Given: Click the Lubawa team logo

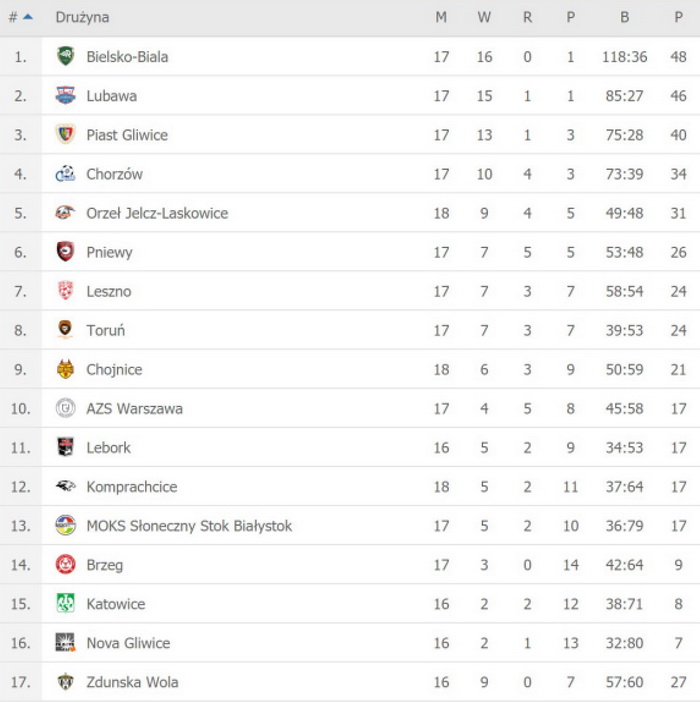Looking at the screenshot, I should click(x=65, y=96).
